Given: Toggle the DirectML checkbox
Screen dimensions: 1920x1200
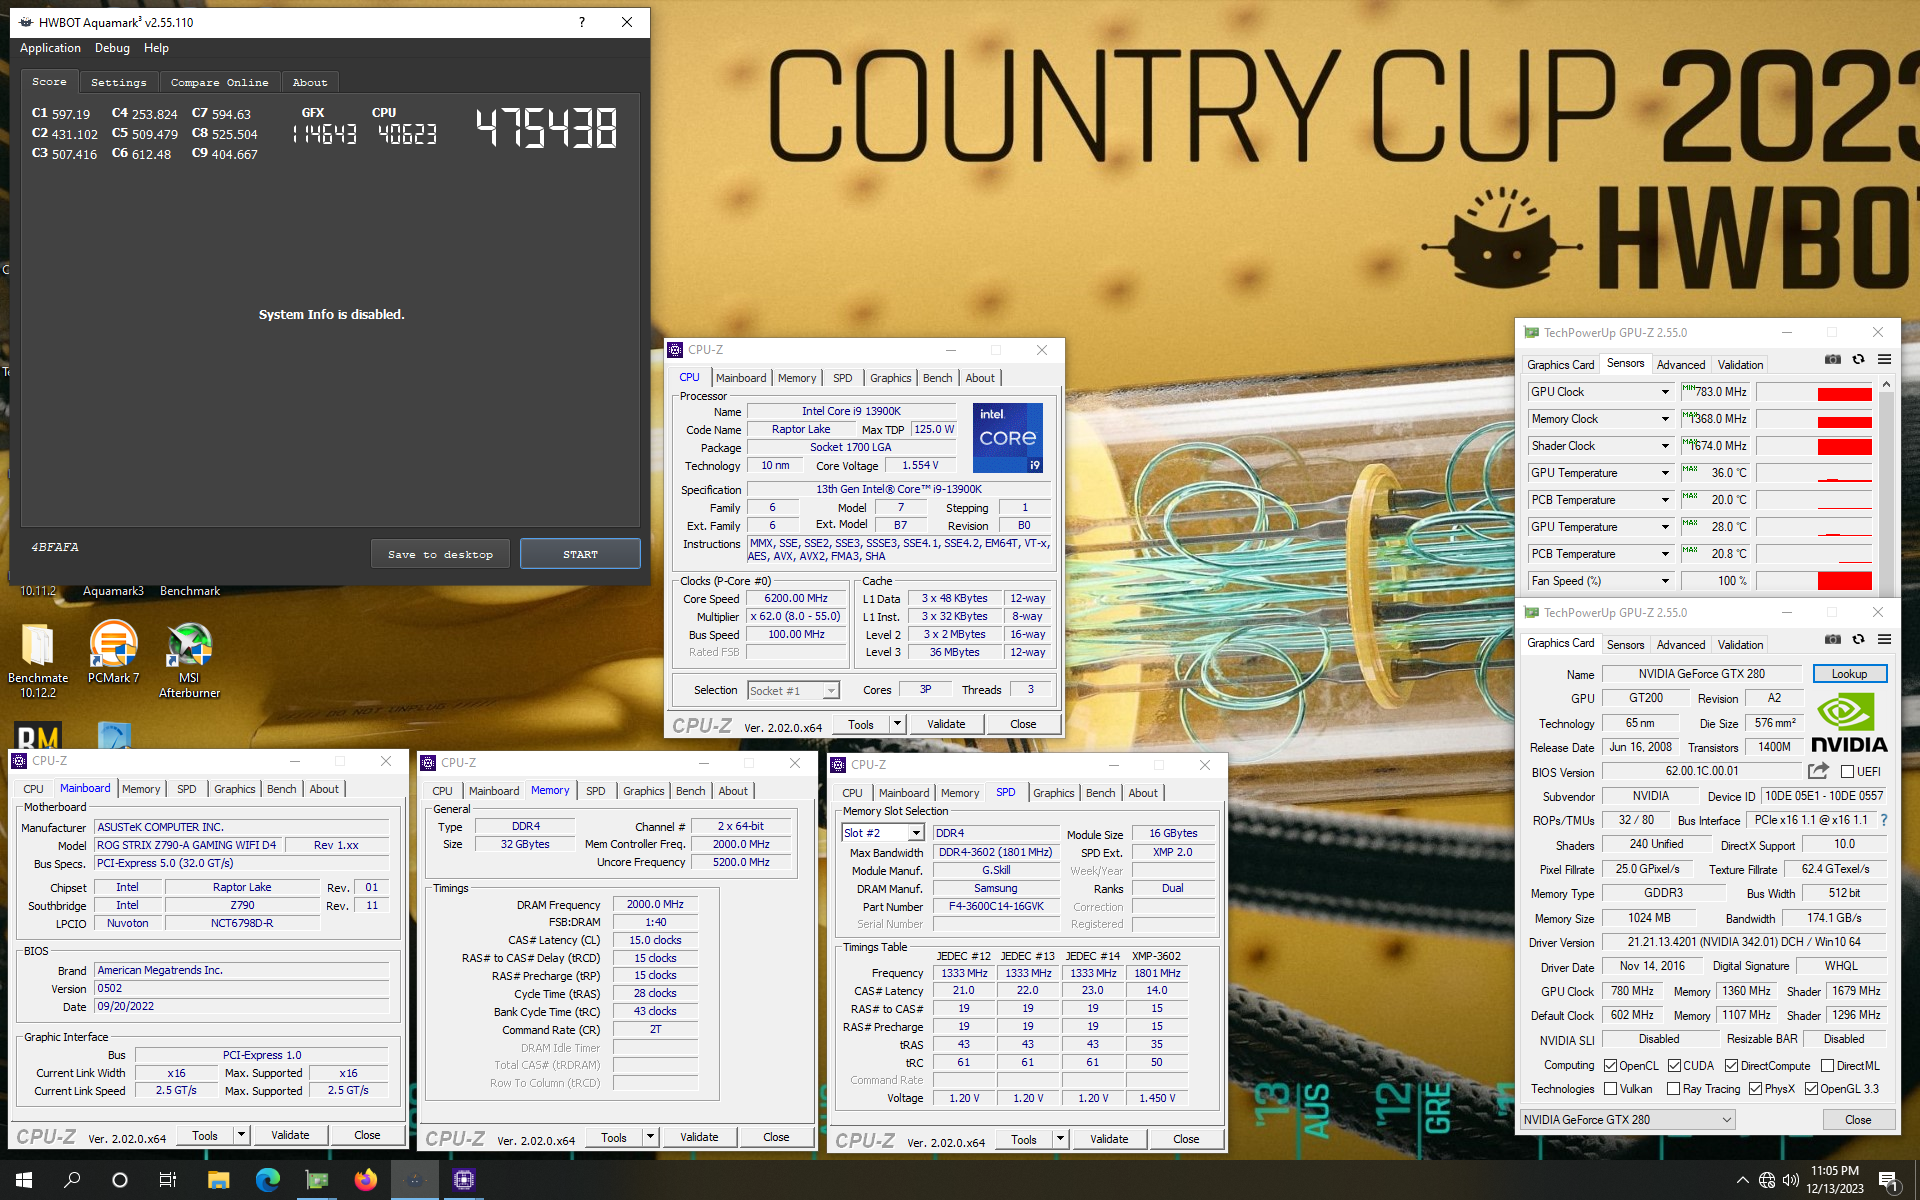Looking at the screenshot, I should click(1827, 1066).
